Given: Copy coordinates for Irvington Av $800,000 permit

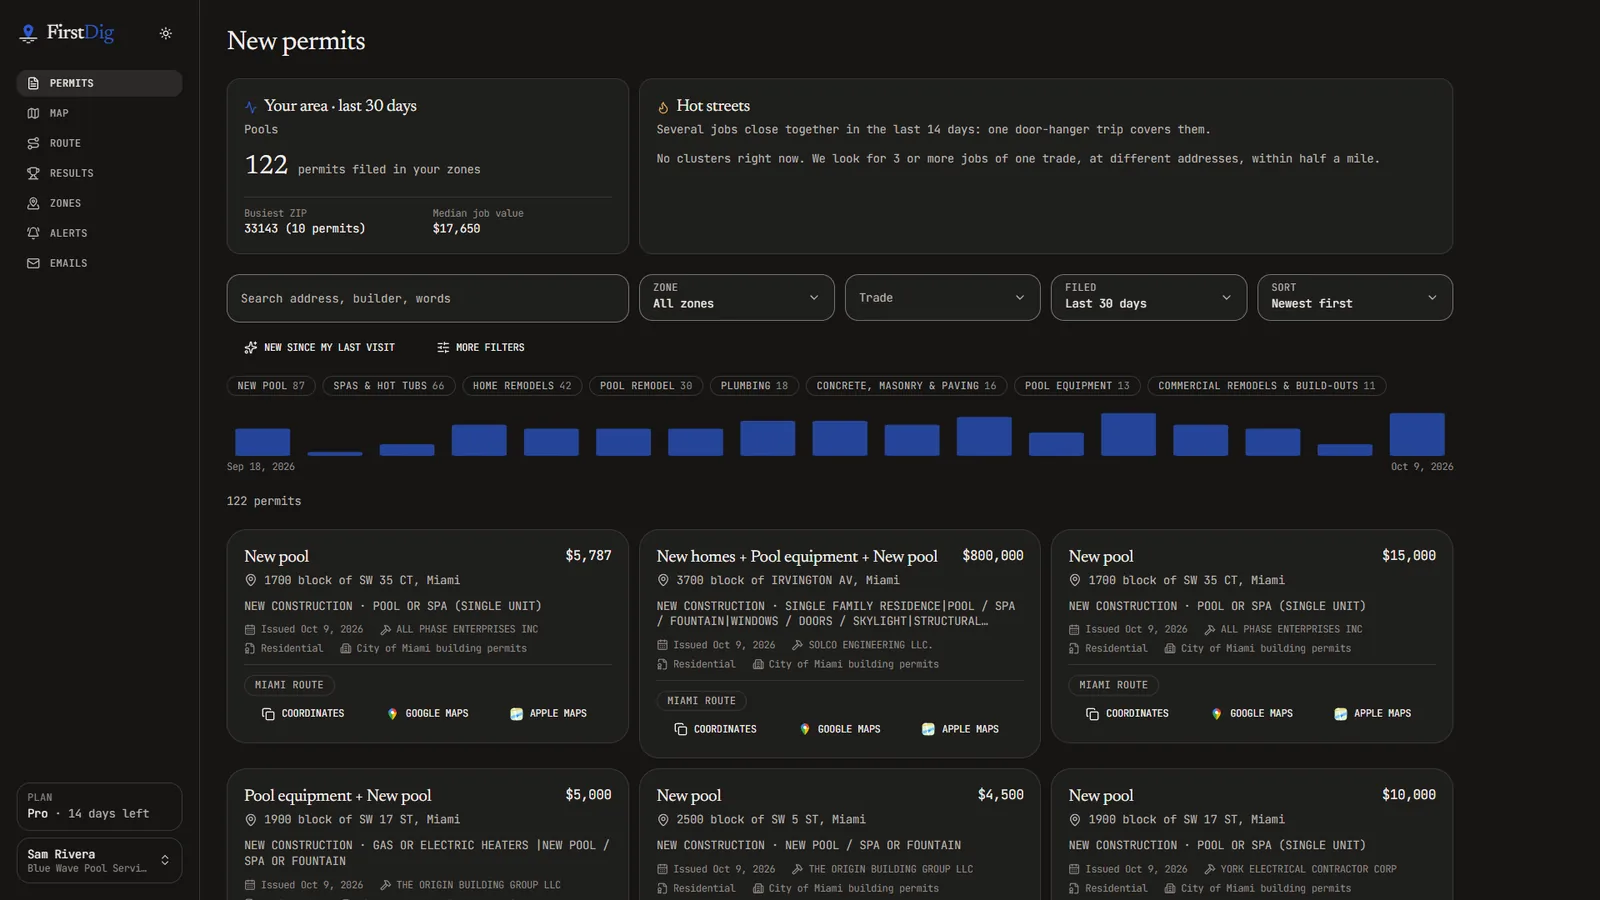Looking at the screenshot, I should [715, 730].
